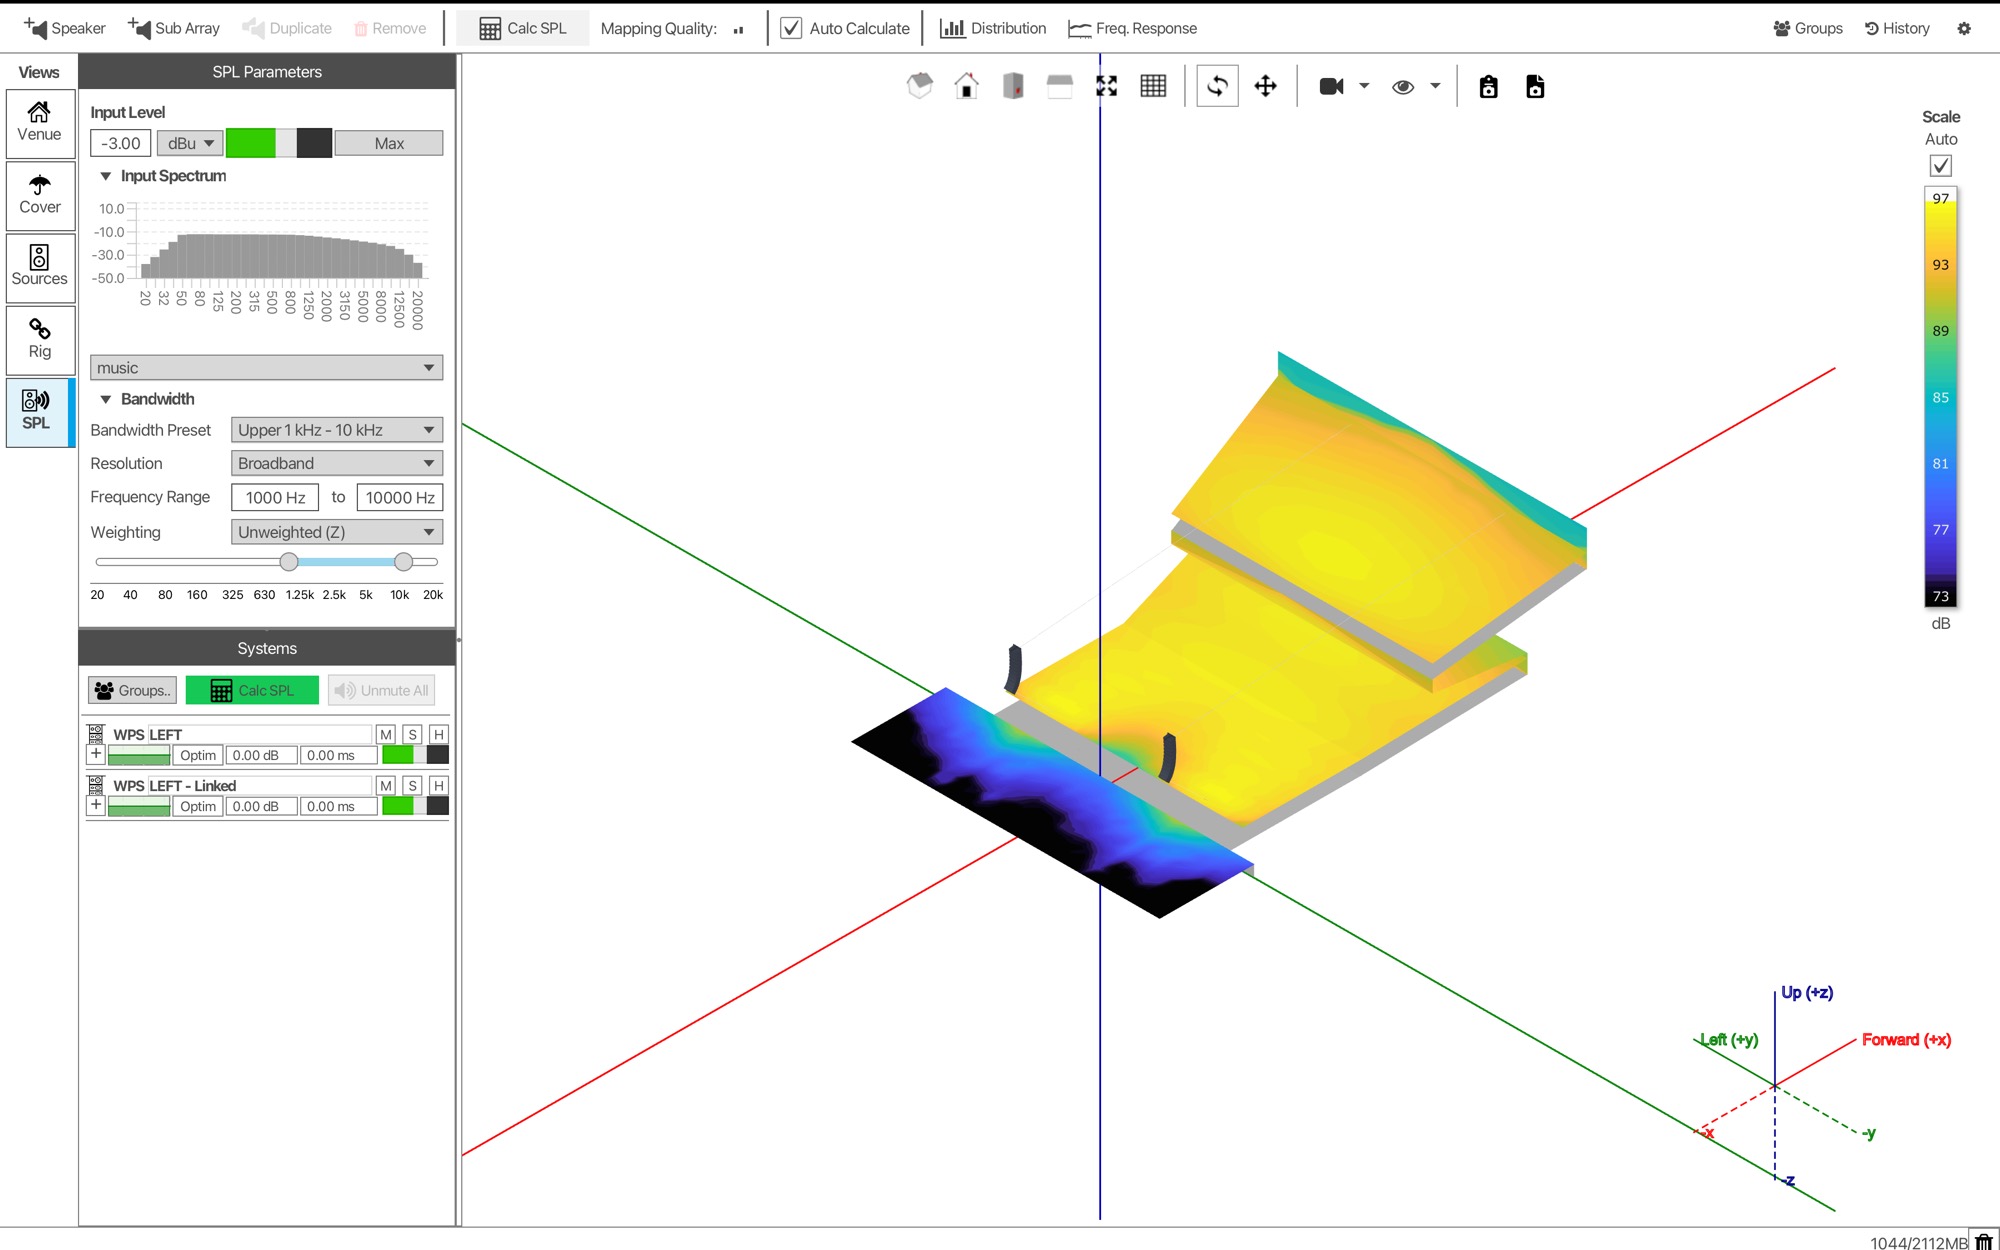Mute the WPS LEFT system

[x=386, y=734]
